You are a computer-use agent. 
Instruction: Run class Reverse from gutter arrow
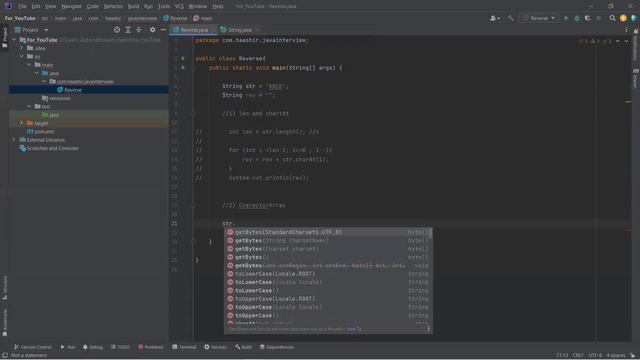tap(183, 58)
